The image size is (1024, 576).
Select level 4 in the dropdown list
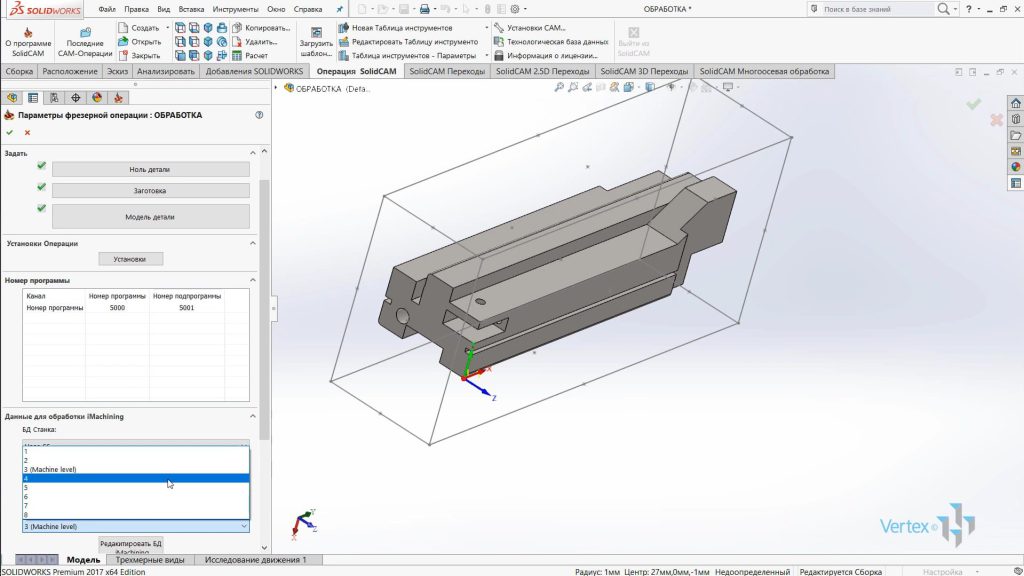[x=136, y=479]
